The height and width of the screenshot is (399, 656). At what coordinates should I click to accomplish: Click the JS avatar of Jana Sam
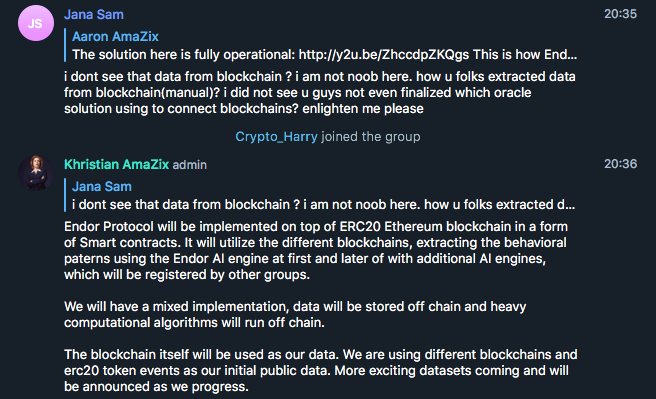click(36, 23)
